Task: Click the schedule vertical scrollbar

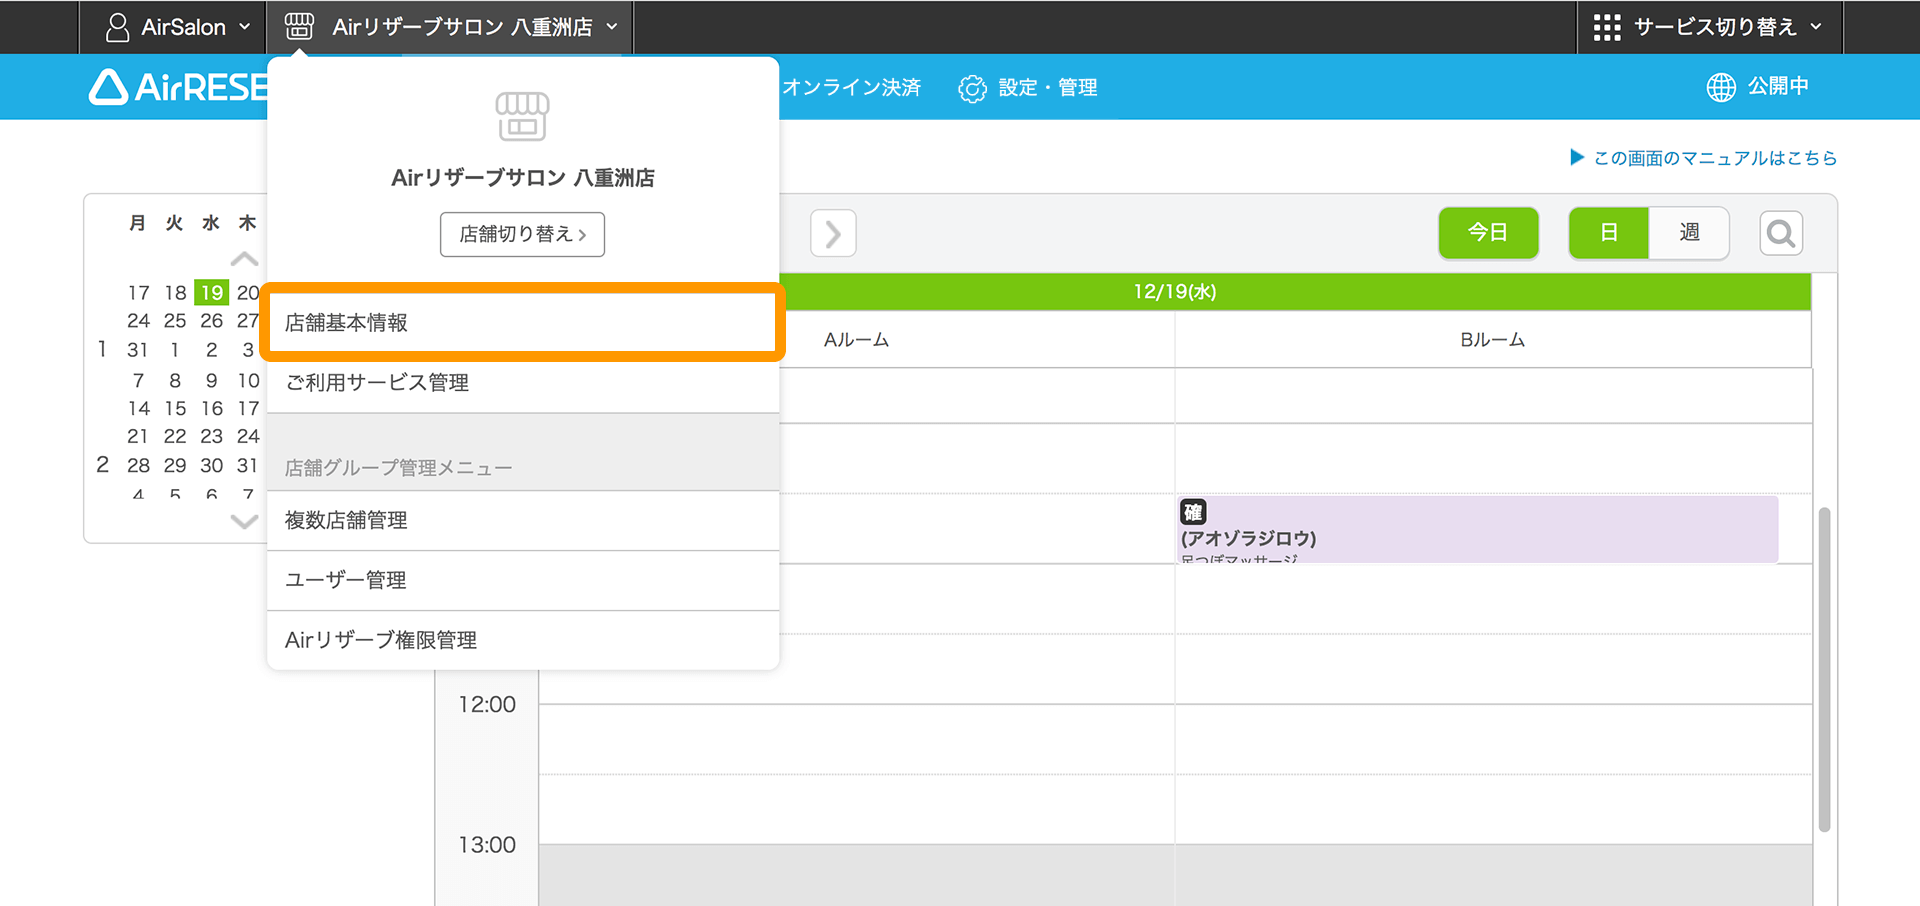Action: tap(1824, 669)
